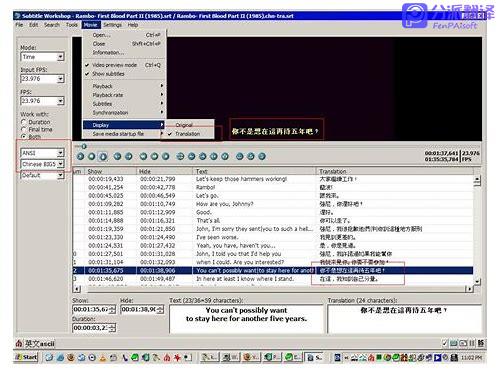Select the subtitle row "Rambo!"

tap(273, 187)
